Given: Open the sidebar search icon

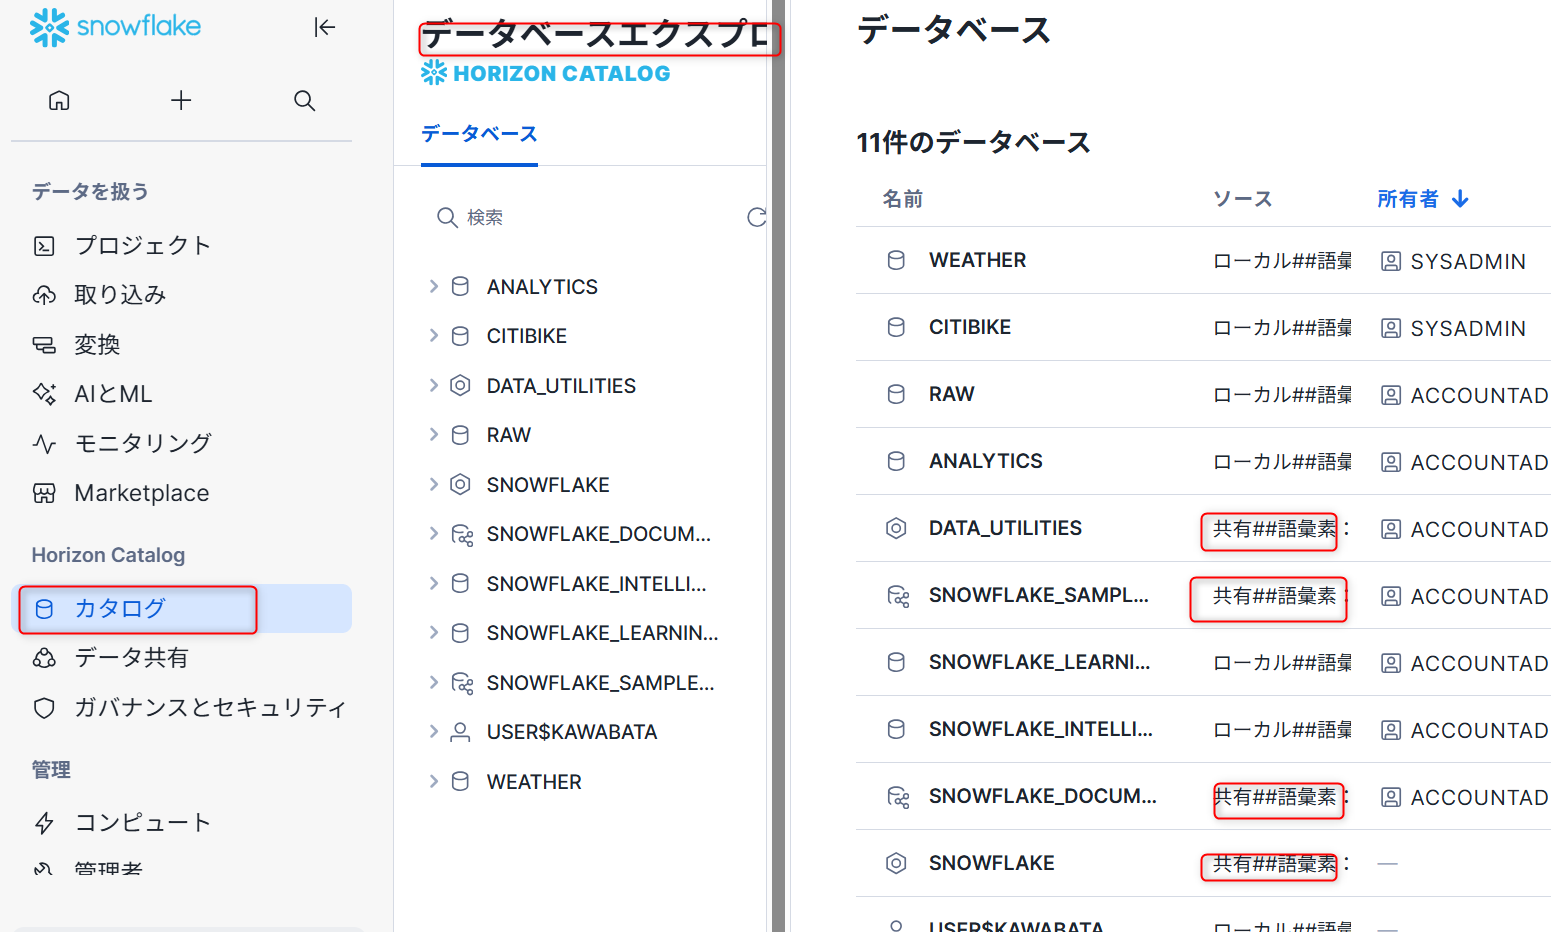Looking at the screenshot, I should pyautogui.click(x=305, y=100).
